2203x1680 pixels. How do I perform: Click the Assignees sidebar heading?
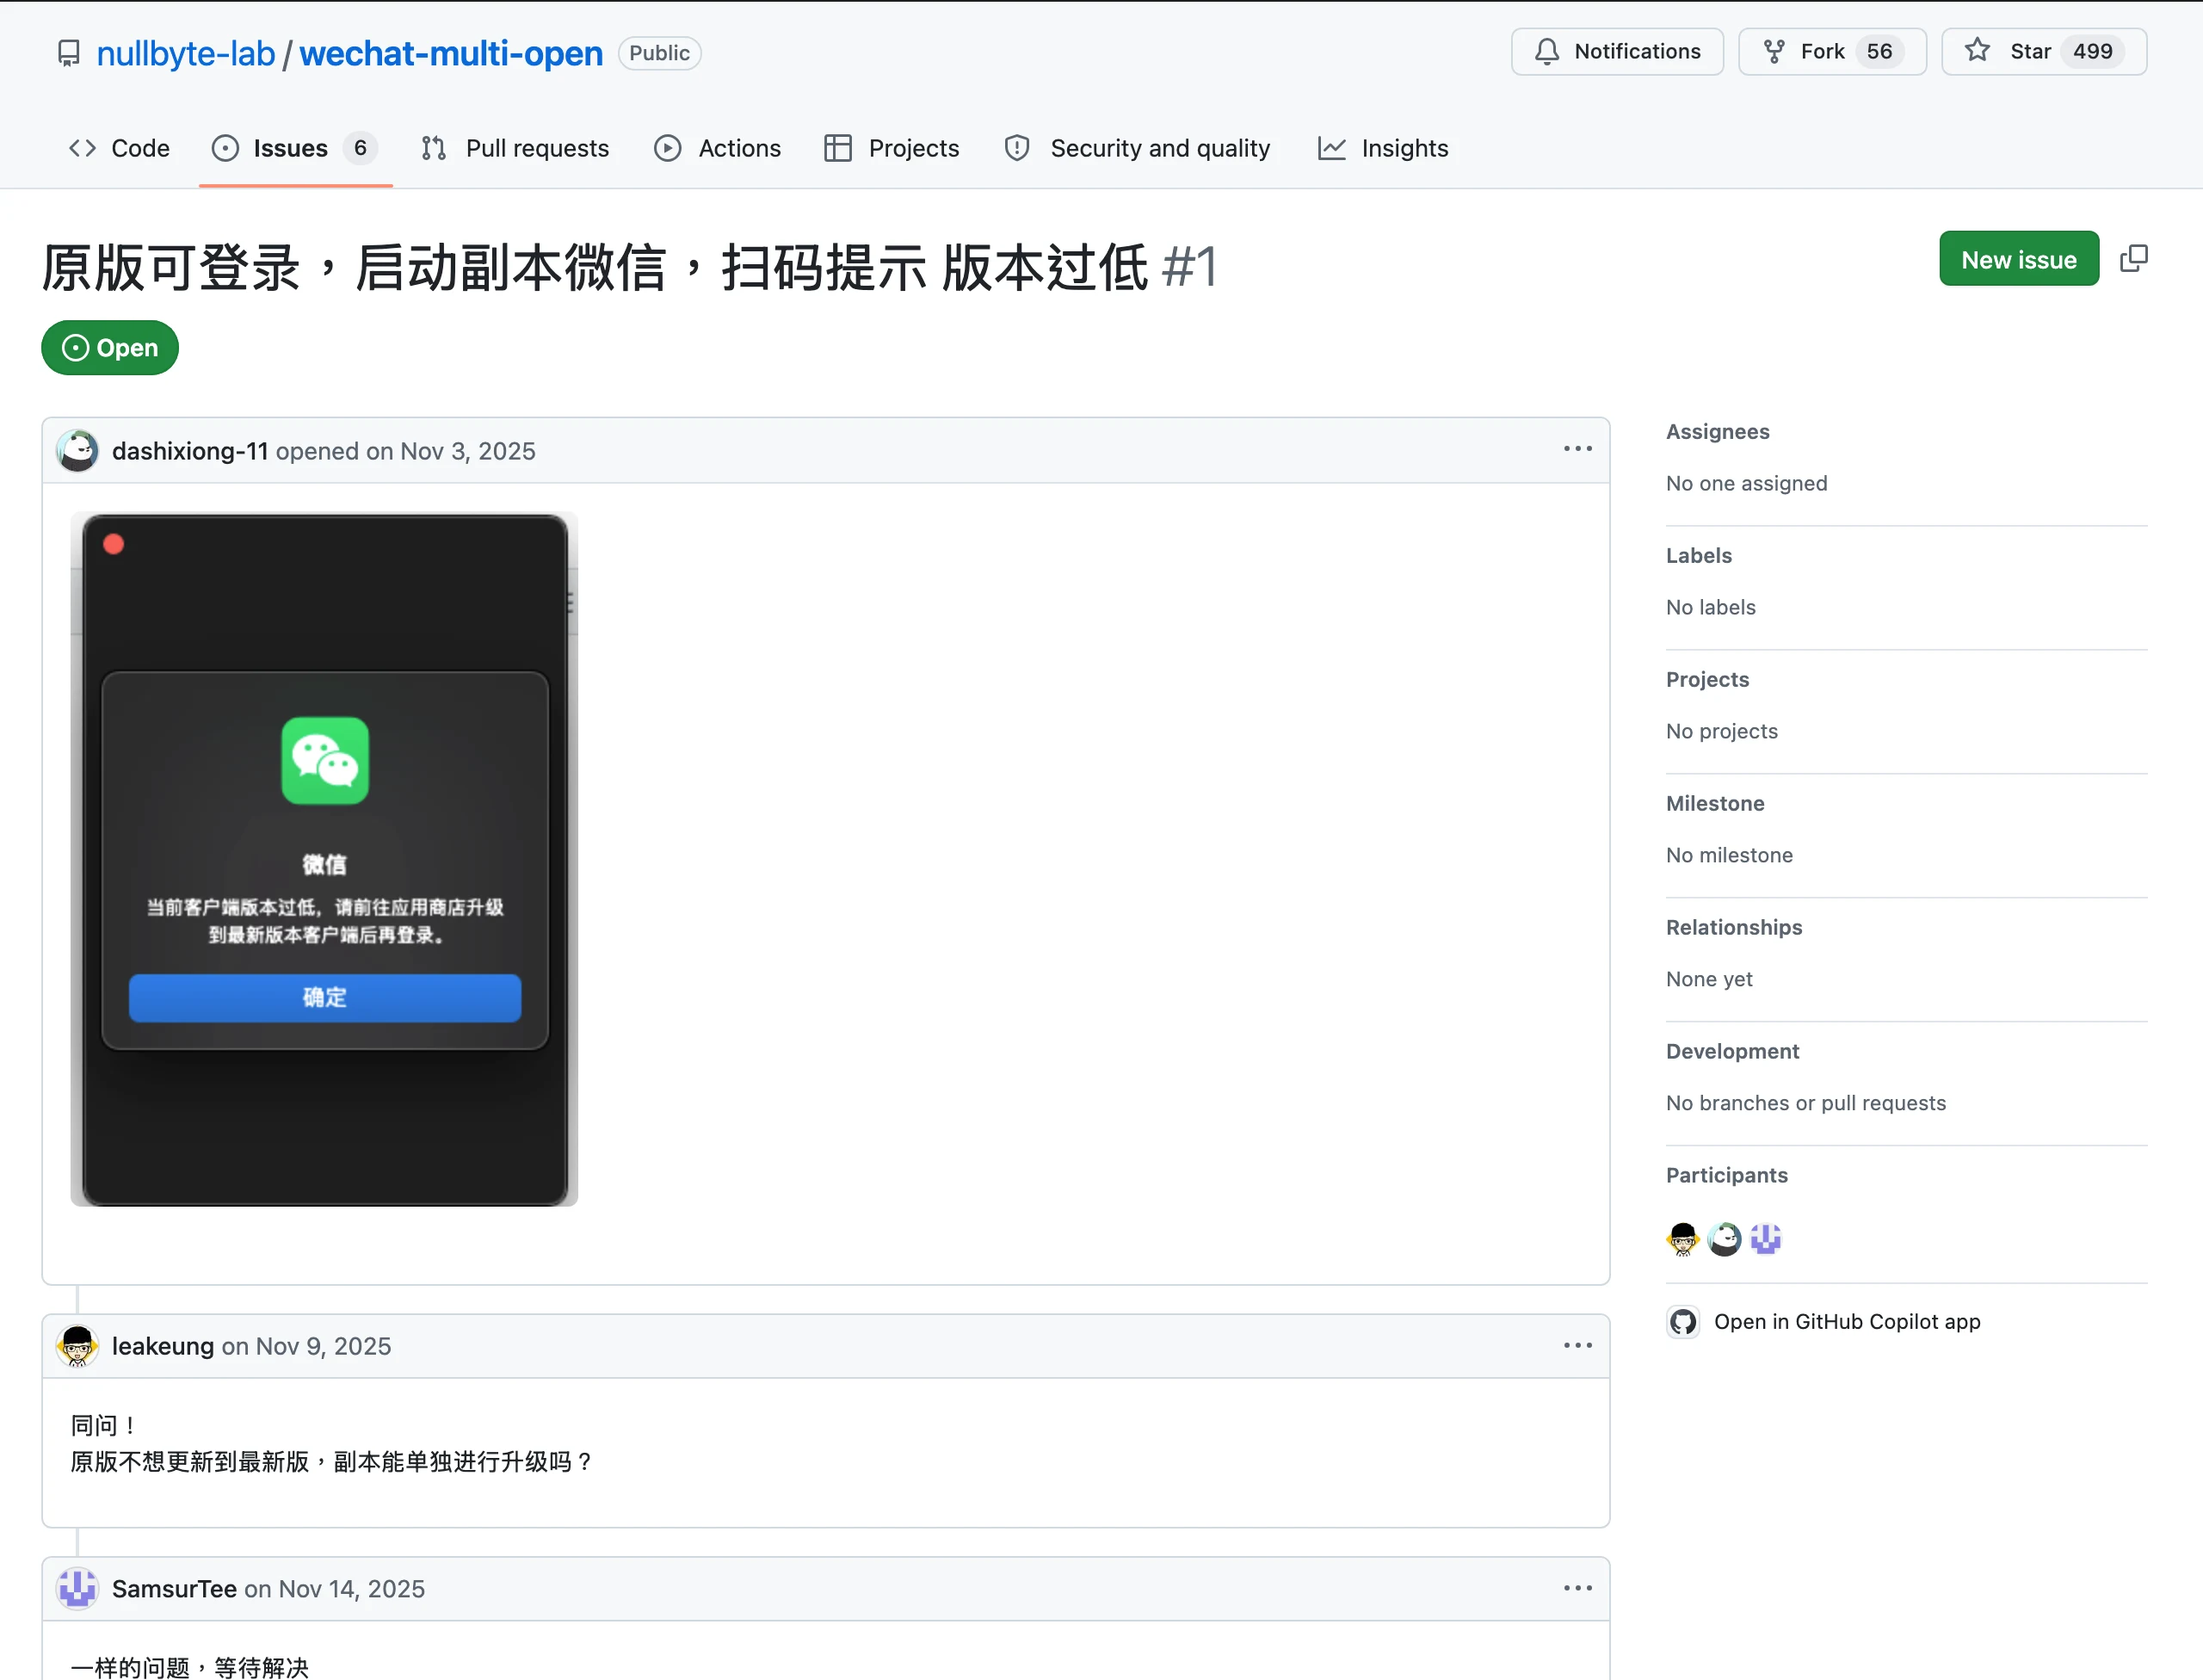click(1717, 432)
